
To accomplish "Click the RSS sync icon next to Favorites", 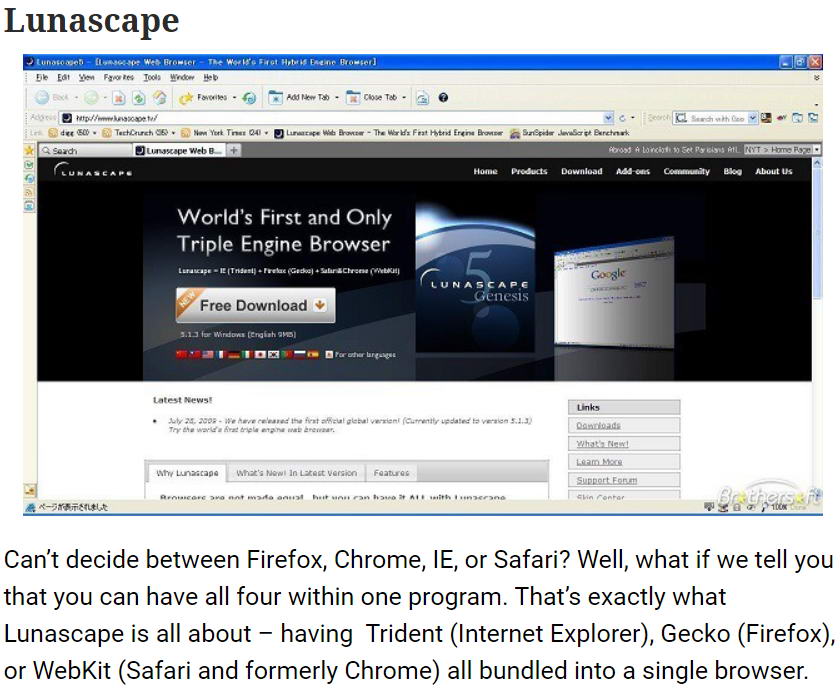I will click(248, 97).
